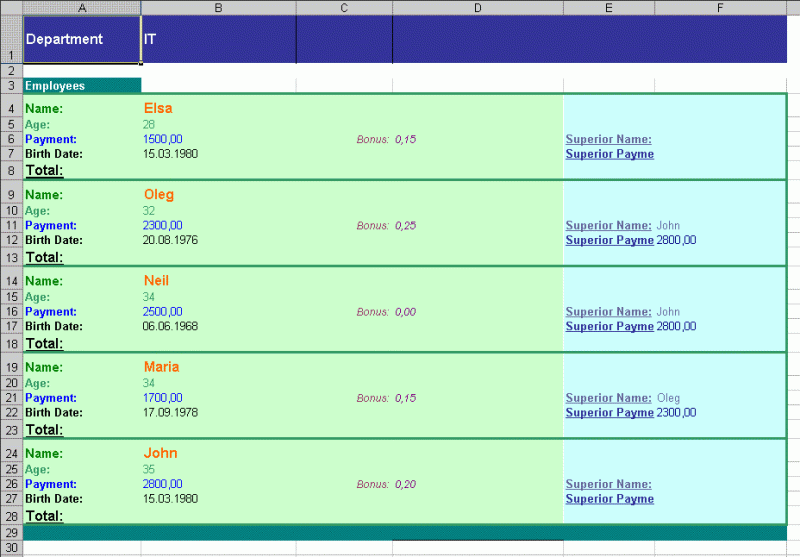
Task: Click Total: label in row 28
Action: tap(44, 516)
